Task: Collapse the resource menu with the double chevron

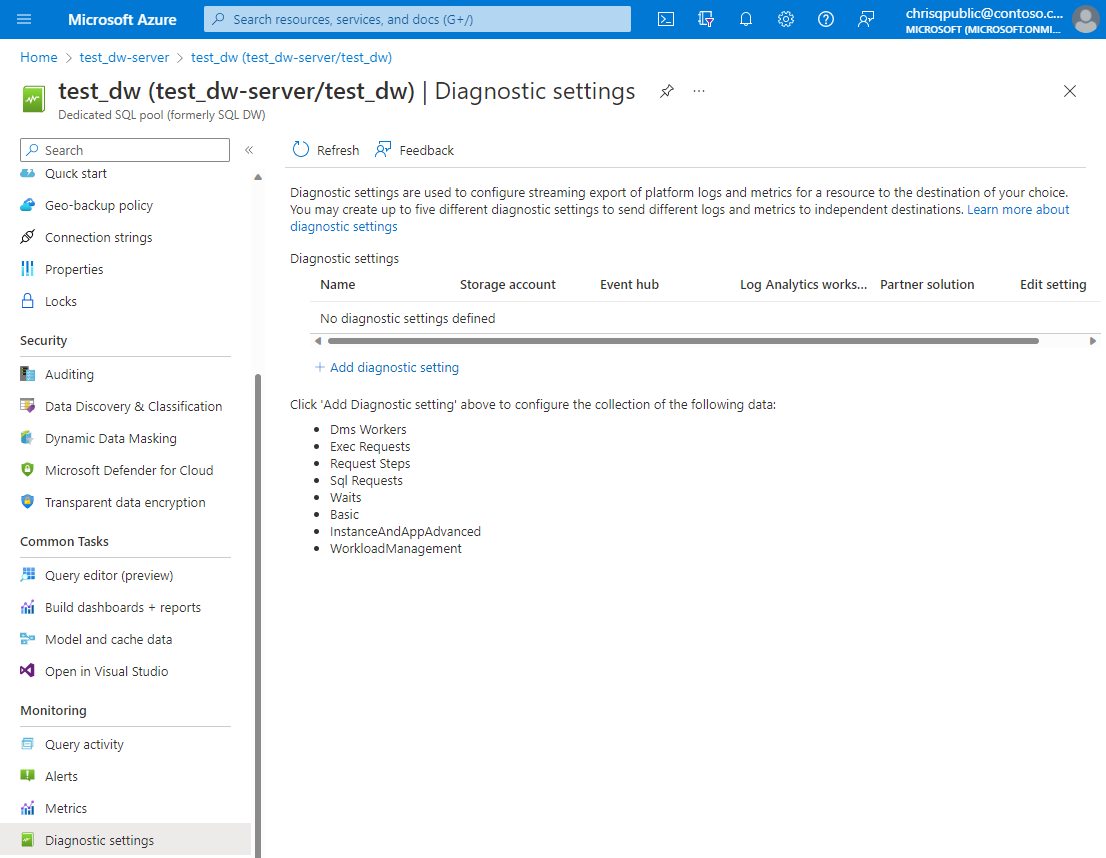Action: click(x=249, y=150)
